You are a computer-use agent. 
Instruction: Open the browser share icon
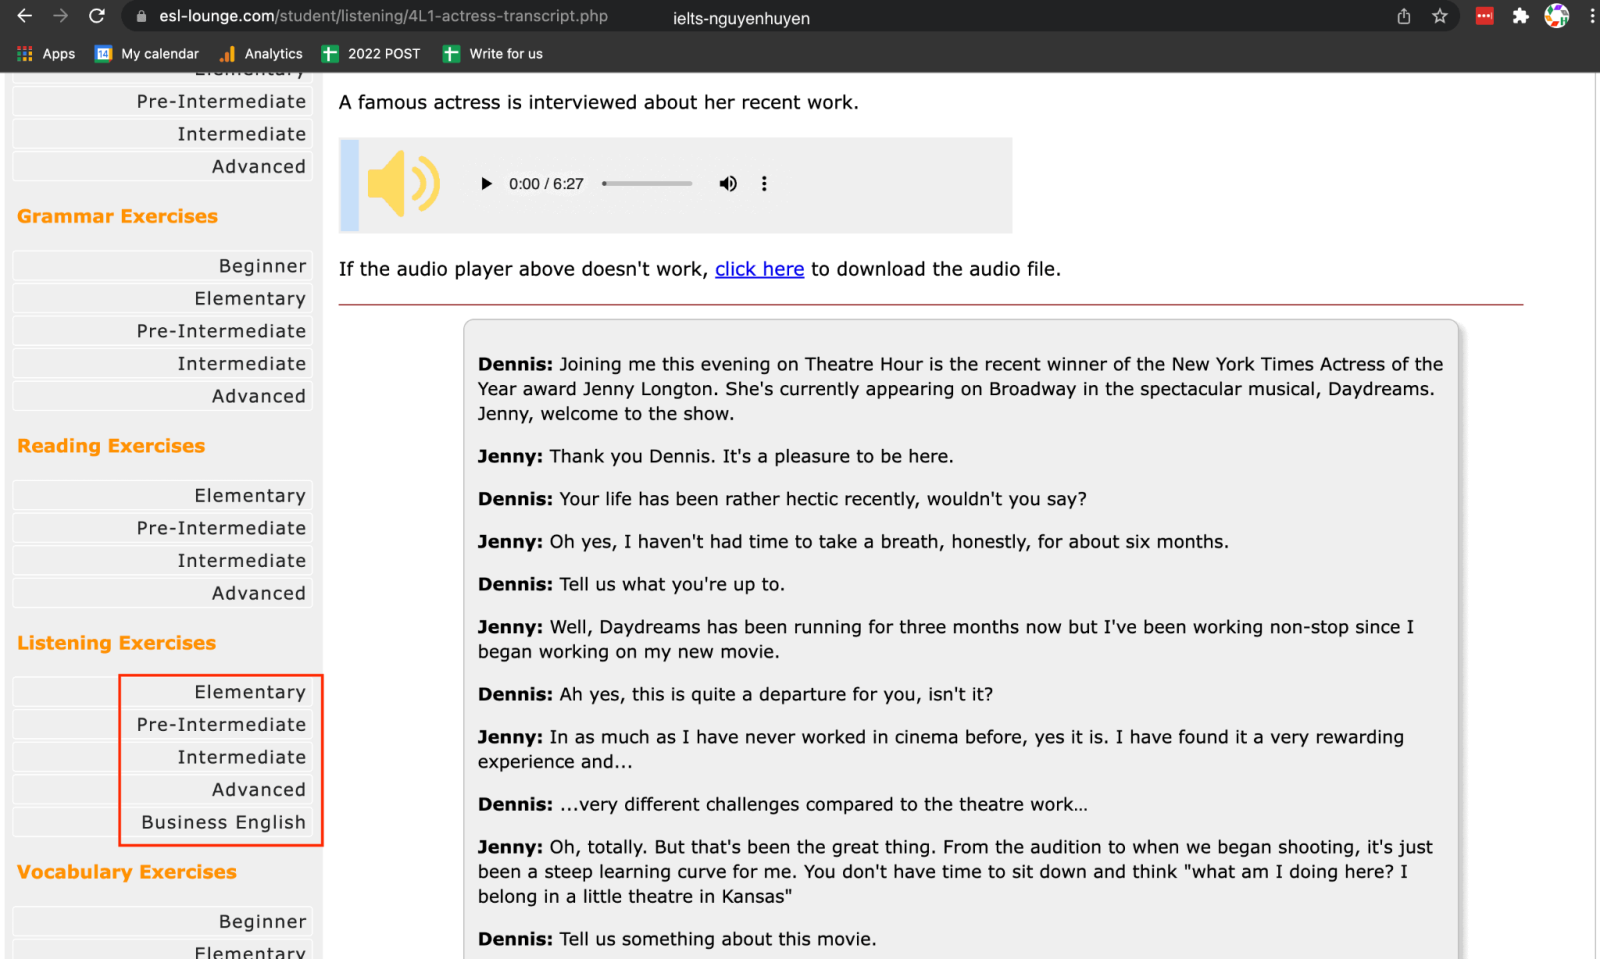tap(1404, 16)
